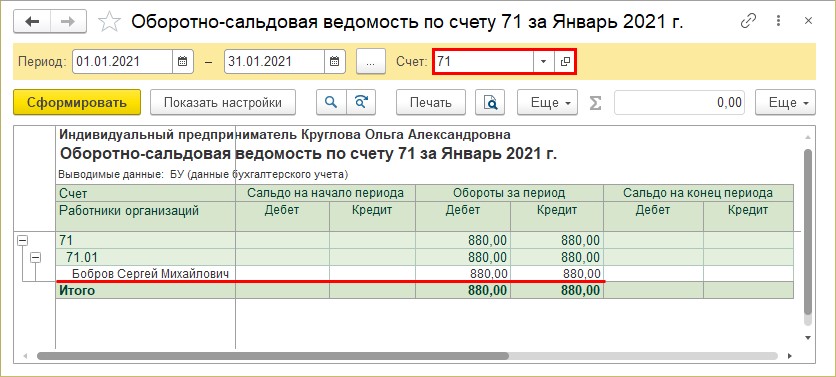Click Показать настройки button
The height and width of the screenshot is (377, 836).
pos(223,102)
